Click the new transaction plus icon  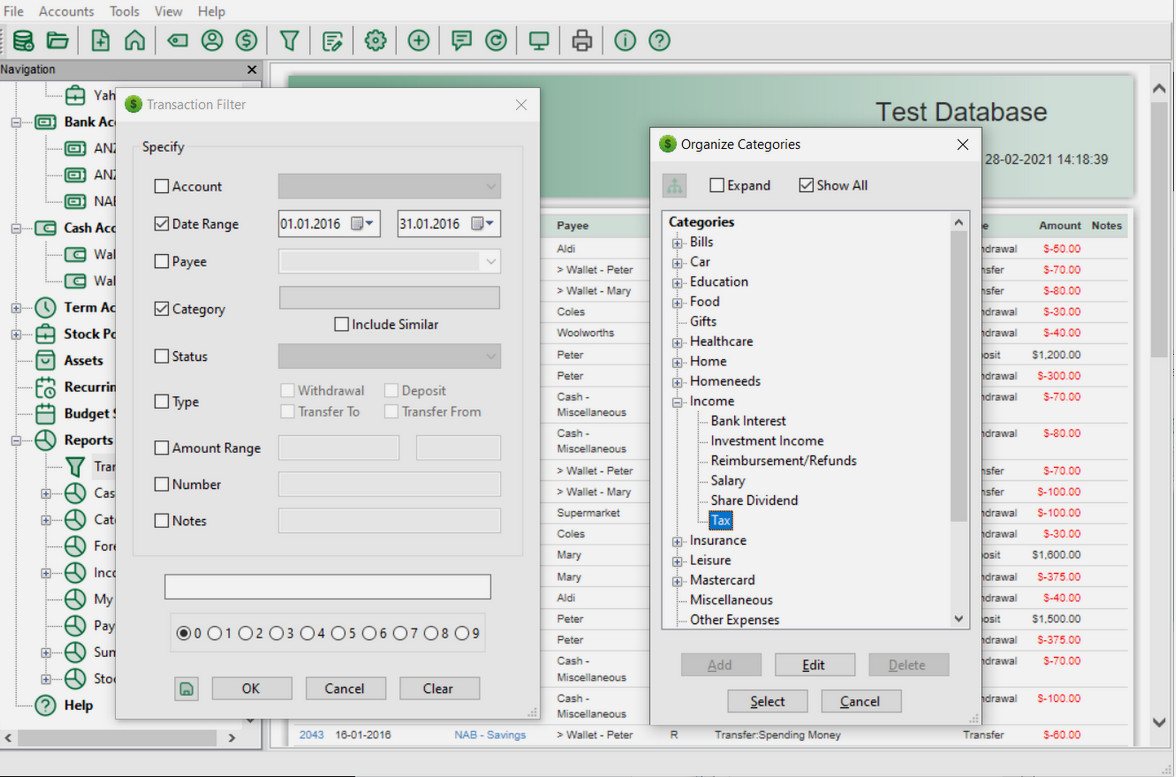pyautogui.click(x=418, y=40)
